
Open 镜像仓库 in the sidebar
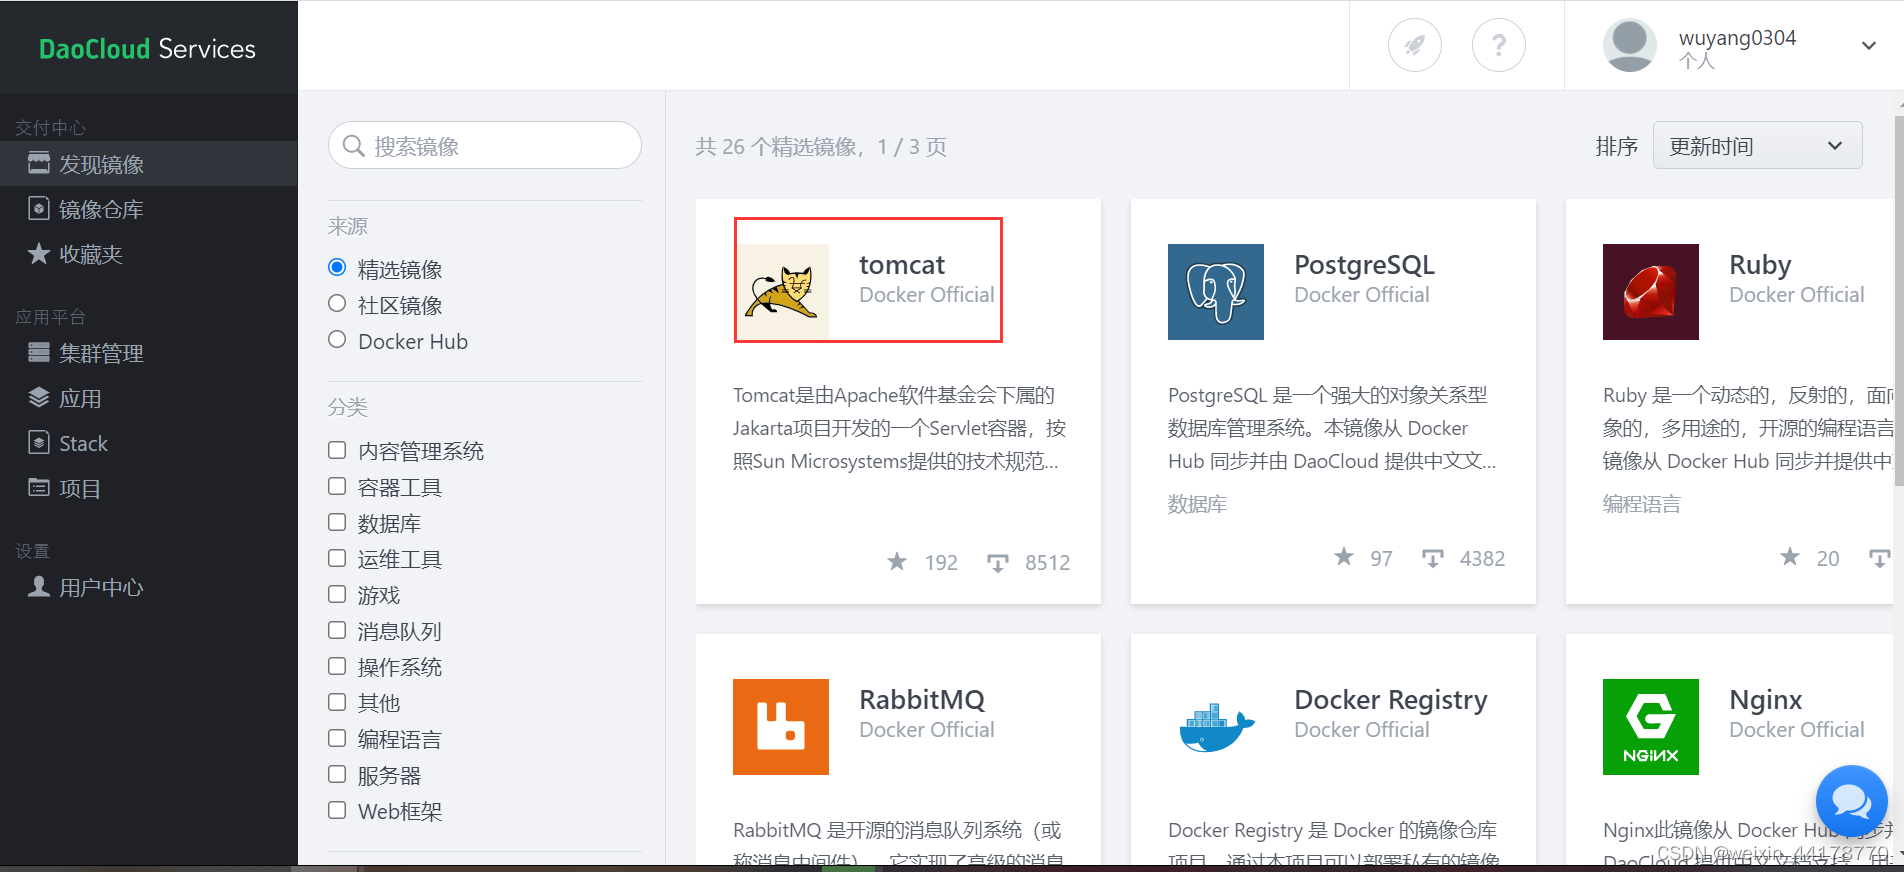click(x=149, y=209)
